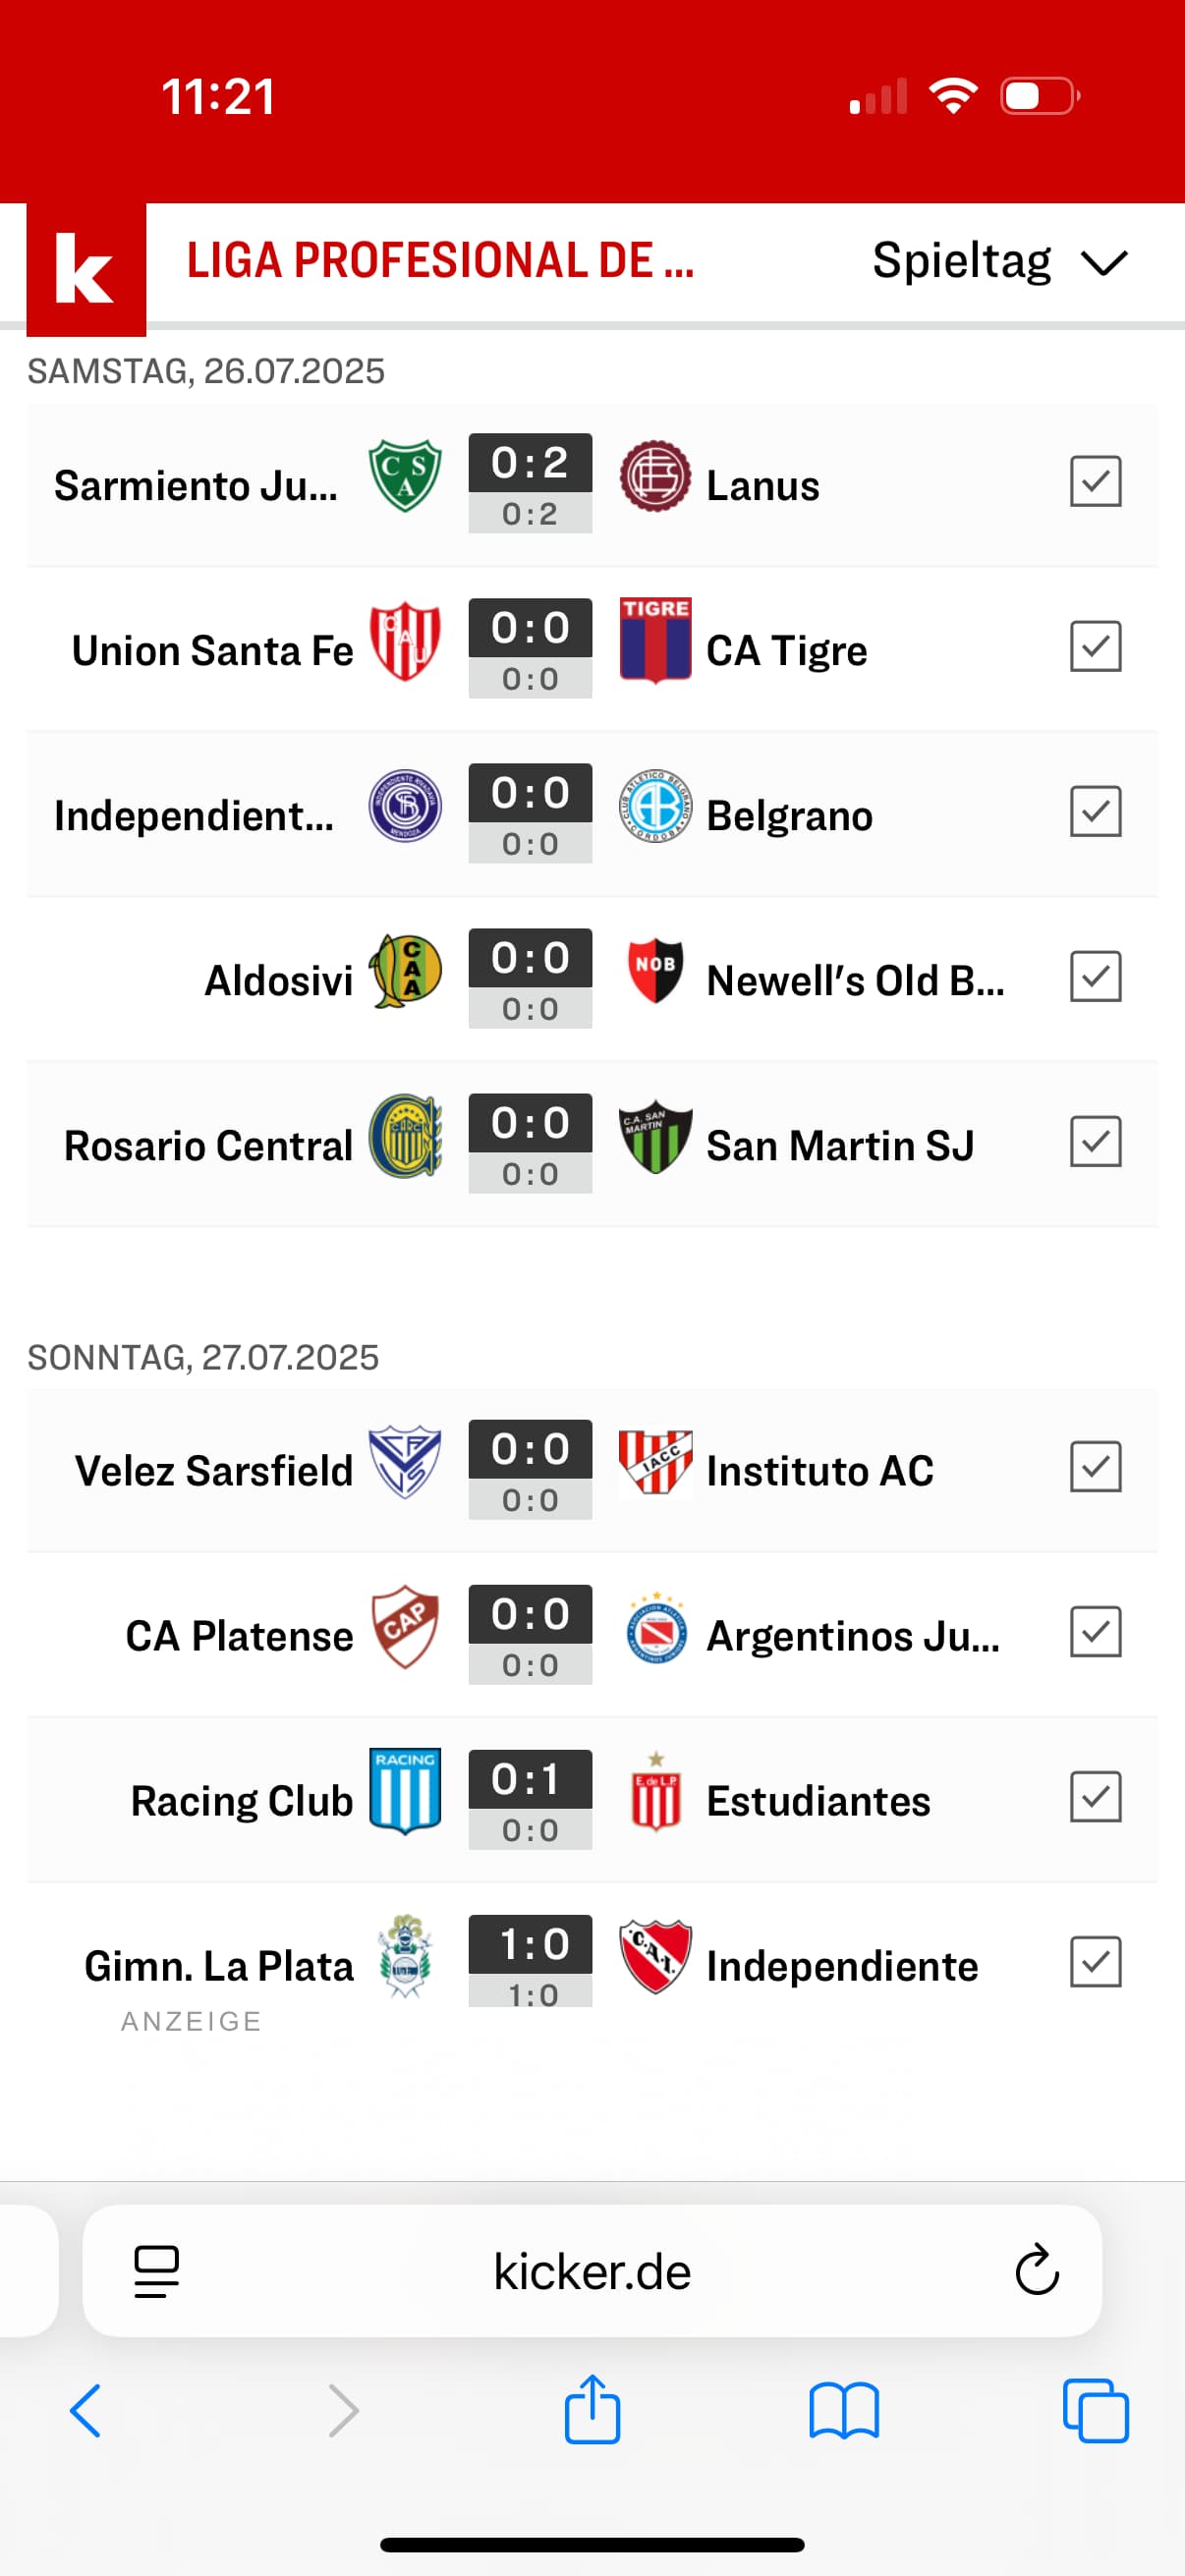Click the Lanus club crest
Image resolution: width=1185 pixels, height=2576 pixels.
coord(655,476)
